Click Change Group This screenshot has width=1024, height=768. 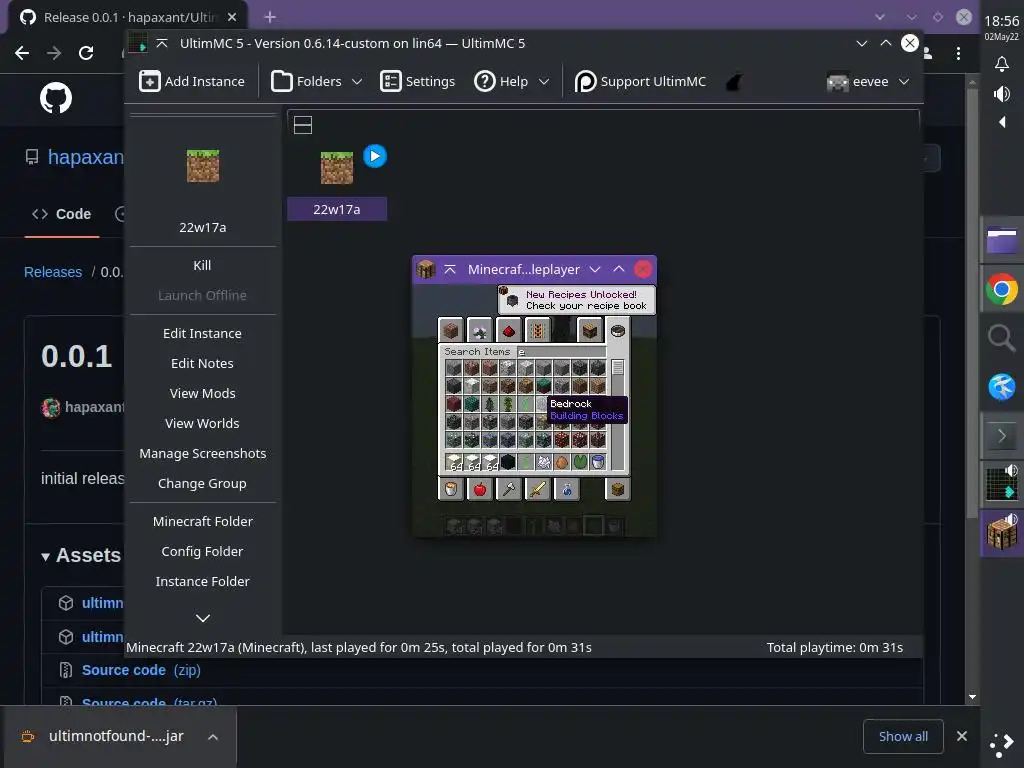tap(202, 483)
